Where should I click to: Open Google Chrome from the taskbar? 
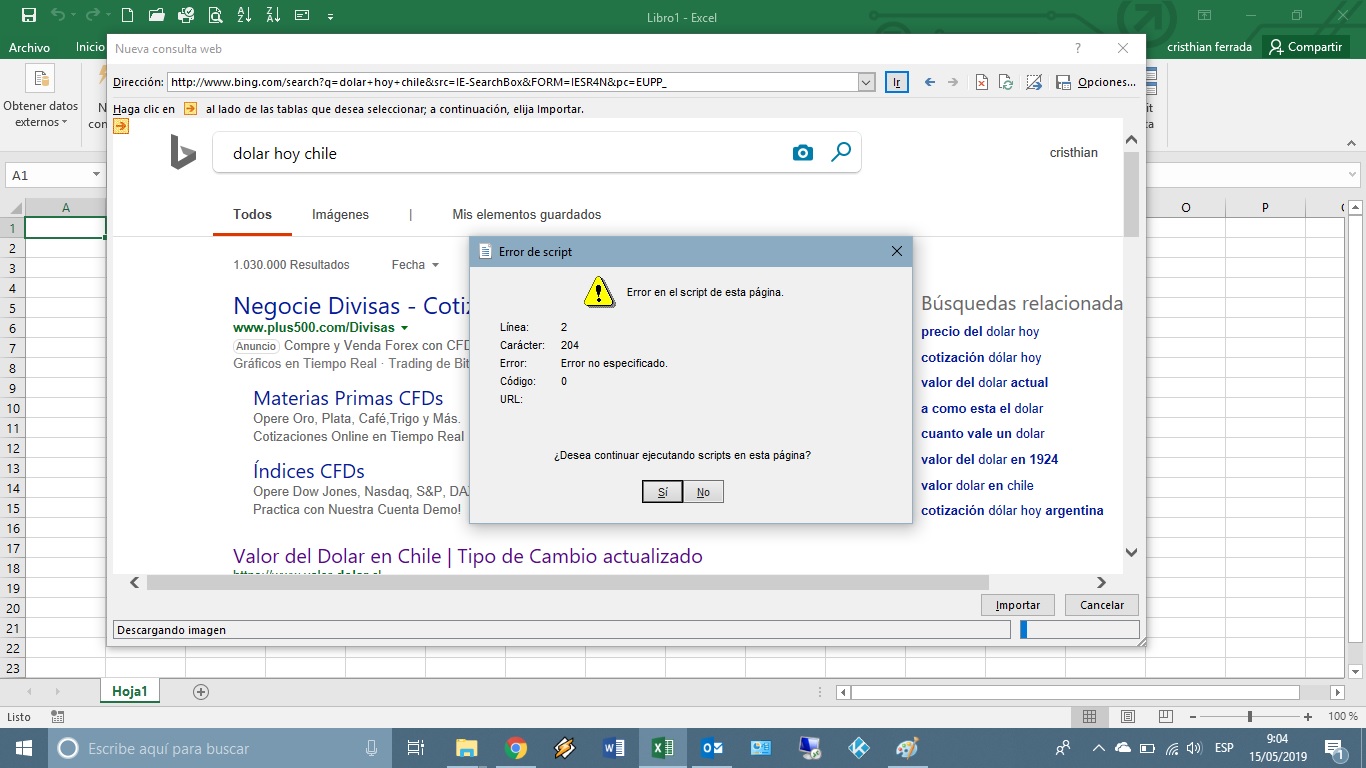(516, 748)
